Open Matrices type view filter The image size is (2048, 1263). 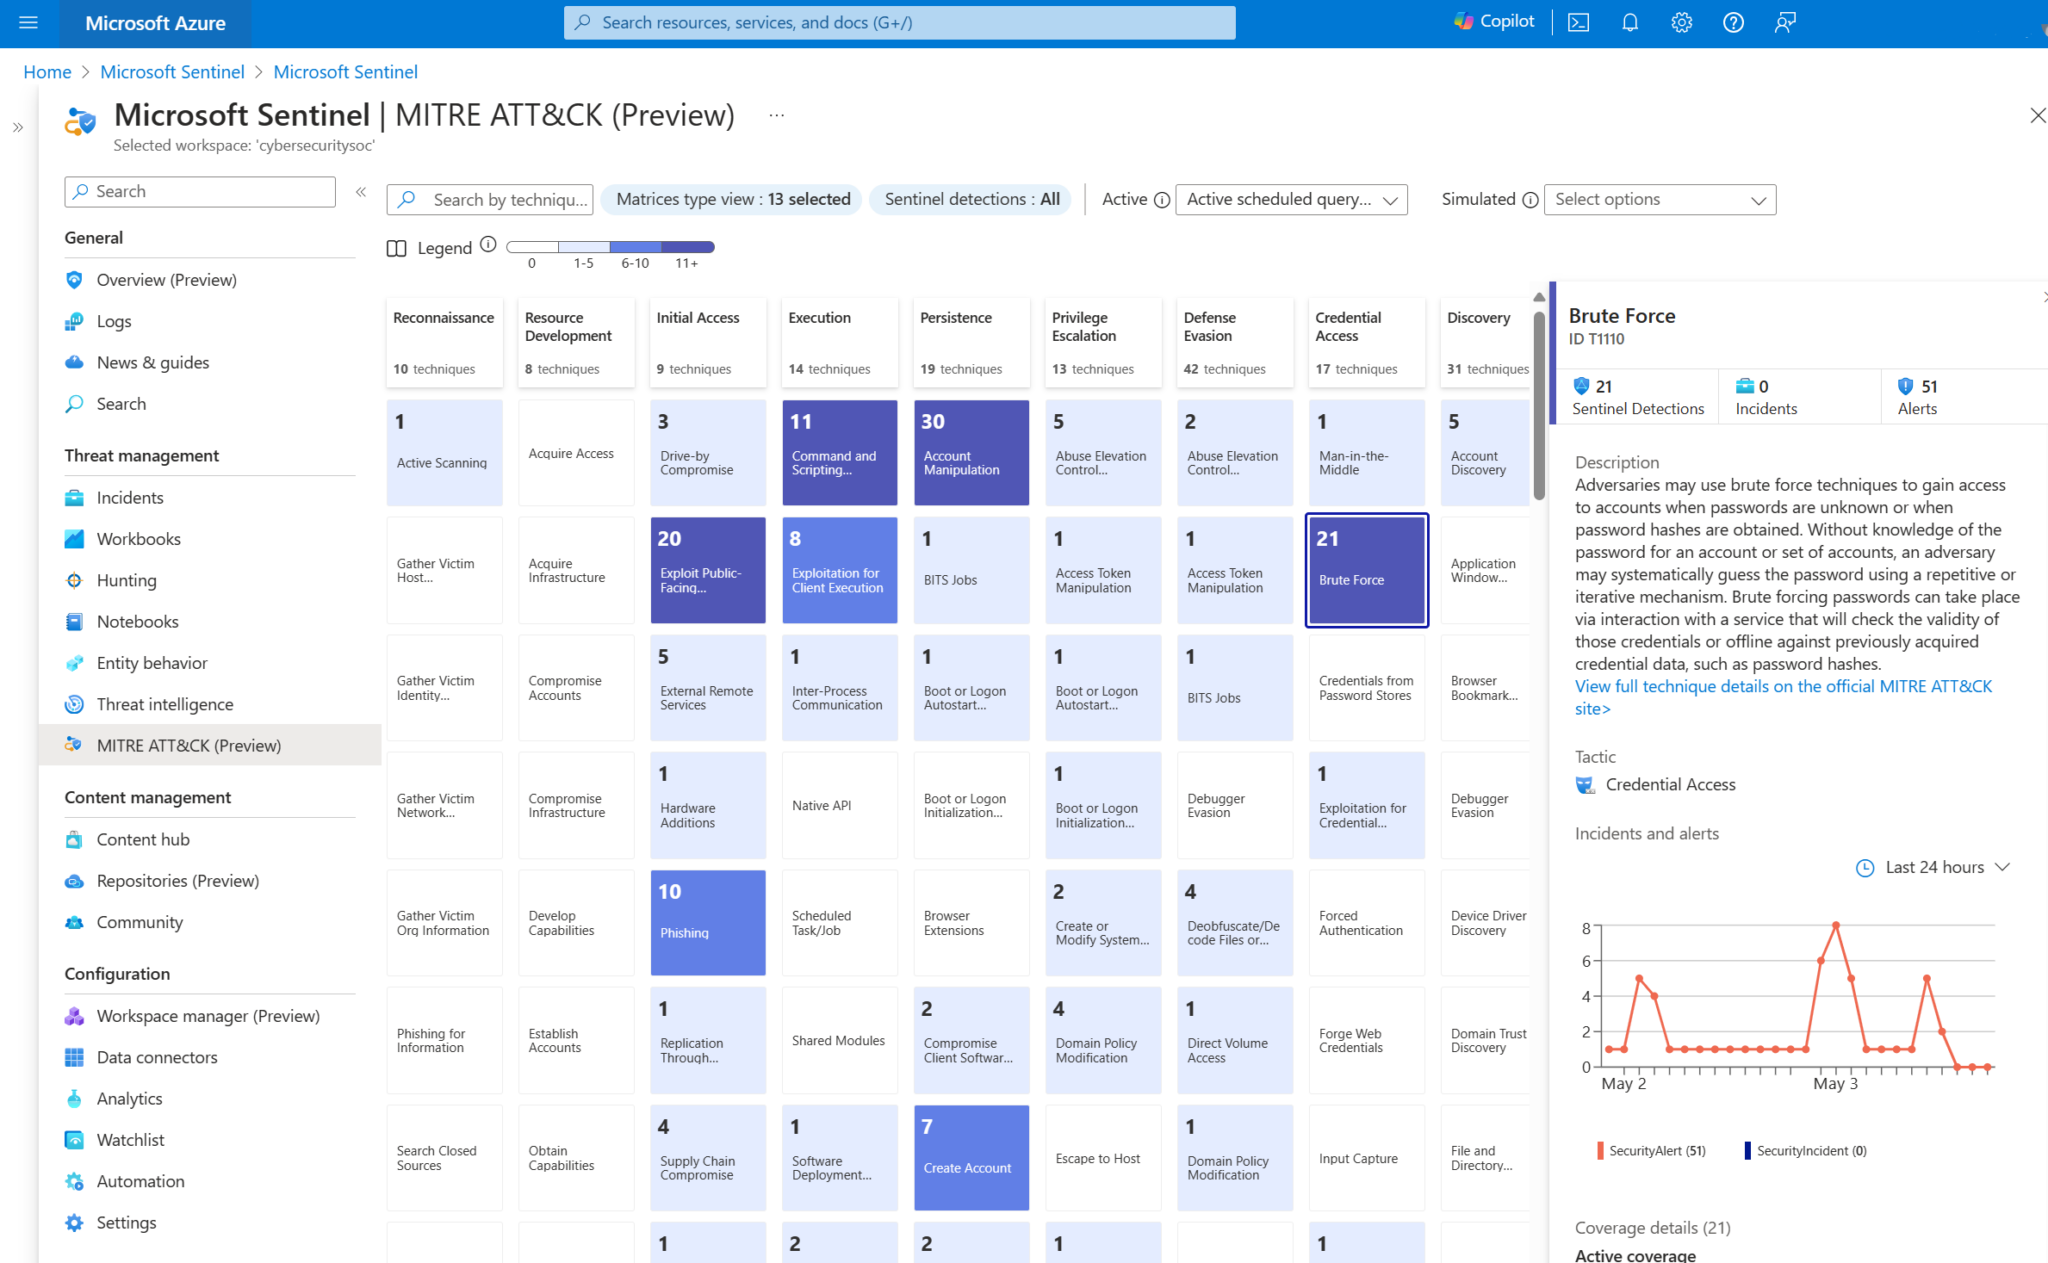733,199
